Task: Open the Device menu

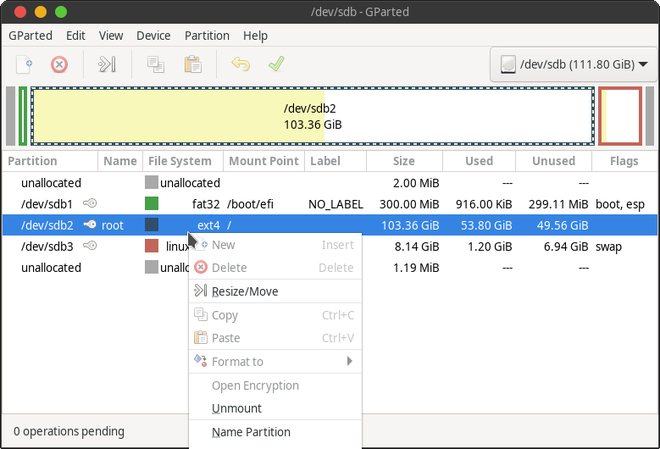Action: [153, 36]
